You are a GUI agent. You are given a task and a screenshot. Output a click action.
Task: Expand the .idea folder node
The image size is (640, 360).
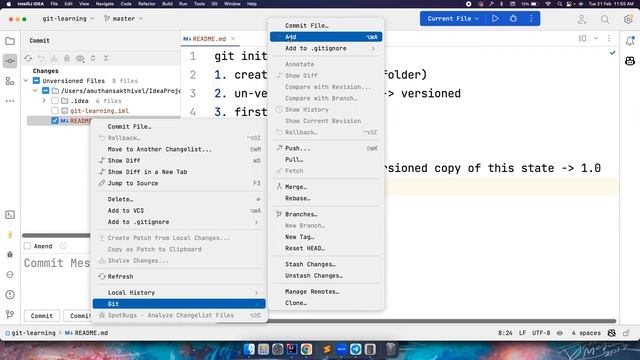tap(44, 101)
